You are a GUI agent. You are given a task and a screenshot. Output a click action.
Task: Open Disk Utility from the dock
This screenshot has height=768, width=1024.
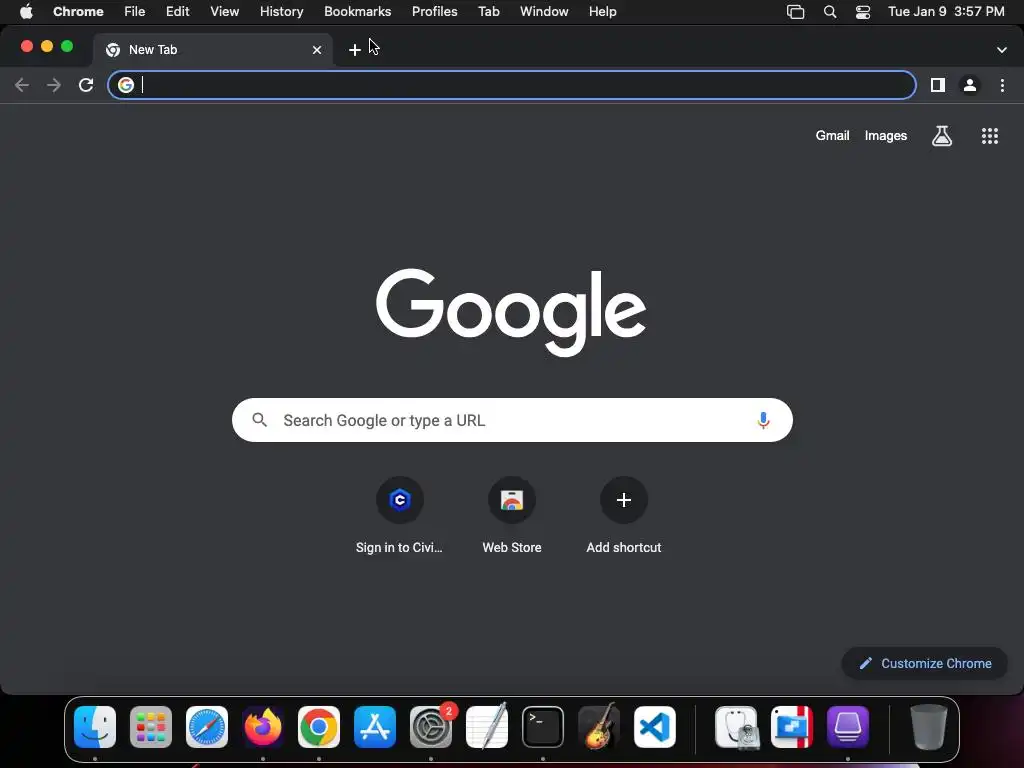coord(736,727)
